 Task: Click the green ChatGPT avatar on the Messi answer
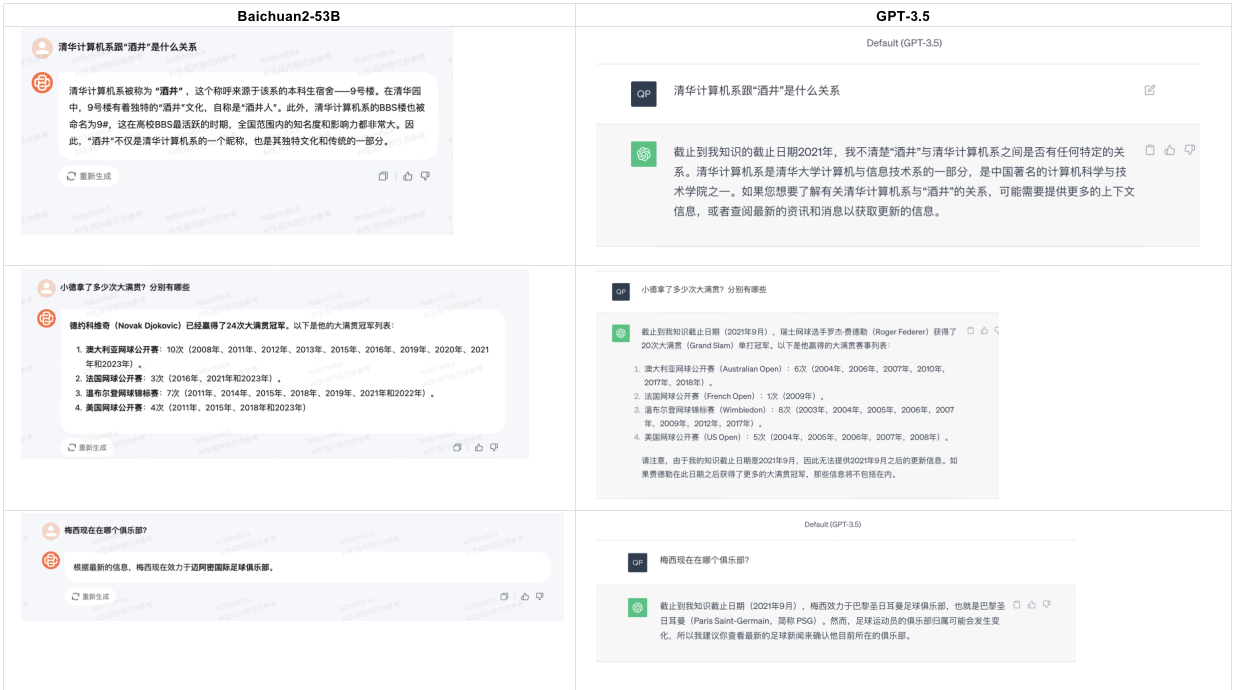pos(637,607)
